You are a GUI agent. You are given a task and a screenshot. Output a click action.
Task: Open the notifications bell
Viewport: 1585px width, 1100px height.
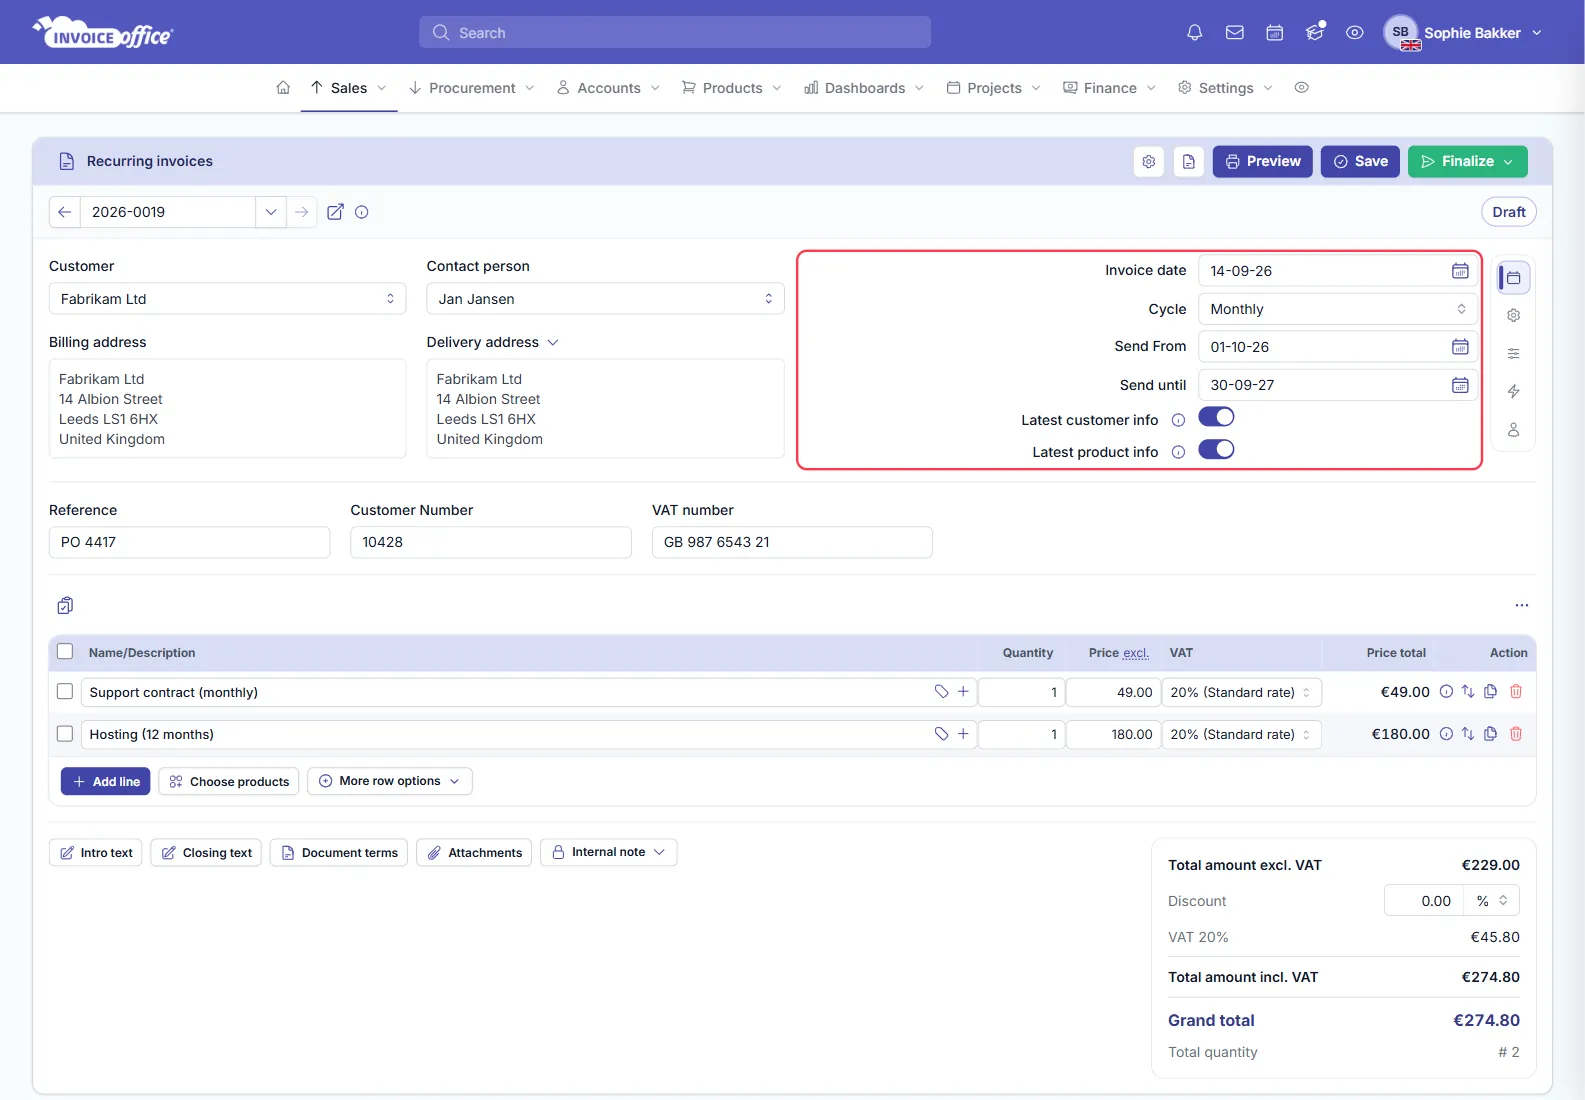point(1194,33)
